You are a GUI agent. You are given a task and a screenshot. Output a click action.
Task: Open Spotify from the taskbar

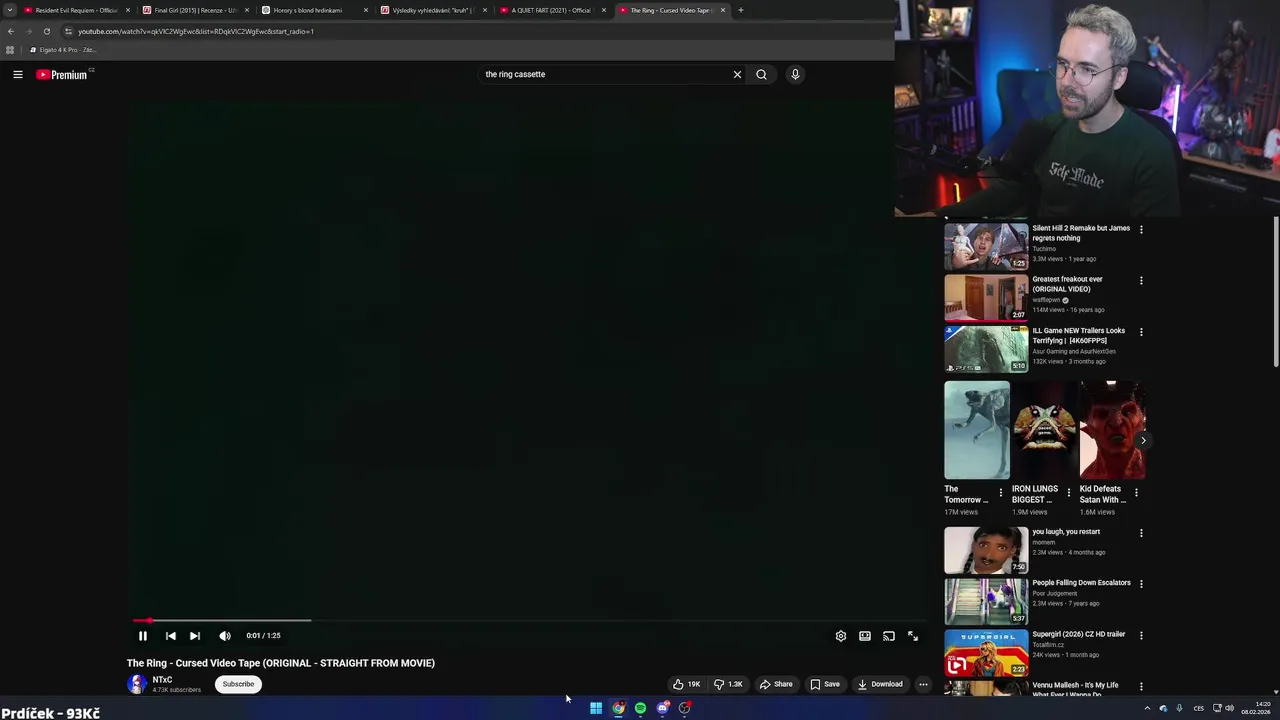coord(641,708)
